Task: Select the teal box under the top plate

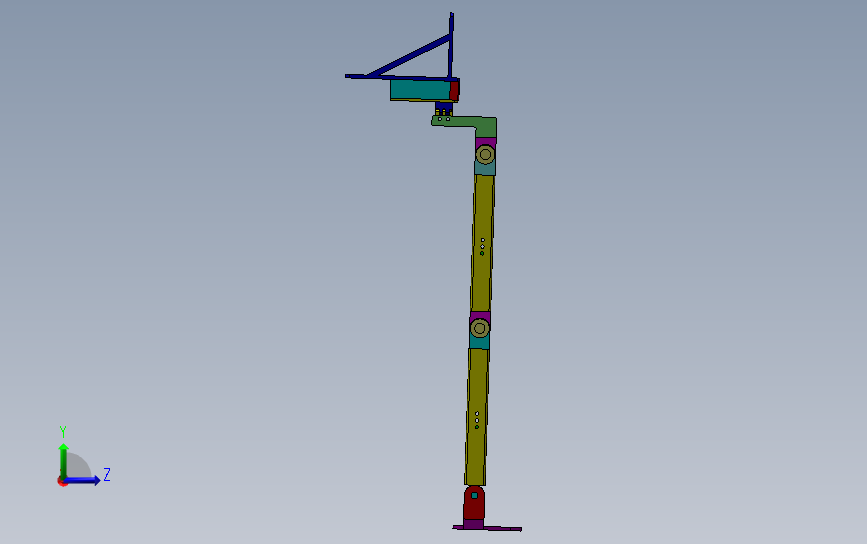Action: (420, 90)
